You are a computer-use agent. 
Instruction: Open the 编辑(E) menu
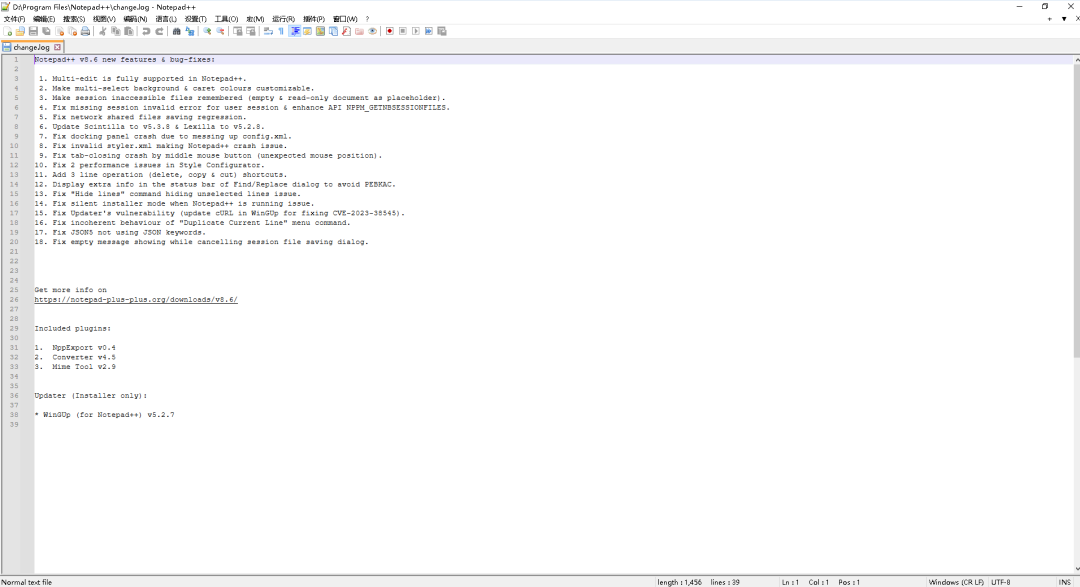(44, 19)
